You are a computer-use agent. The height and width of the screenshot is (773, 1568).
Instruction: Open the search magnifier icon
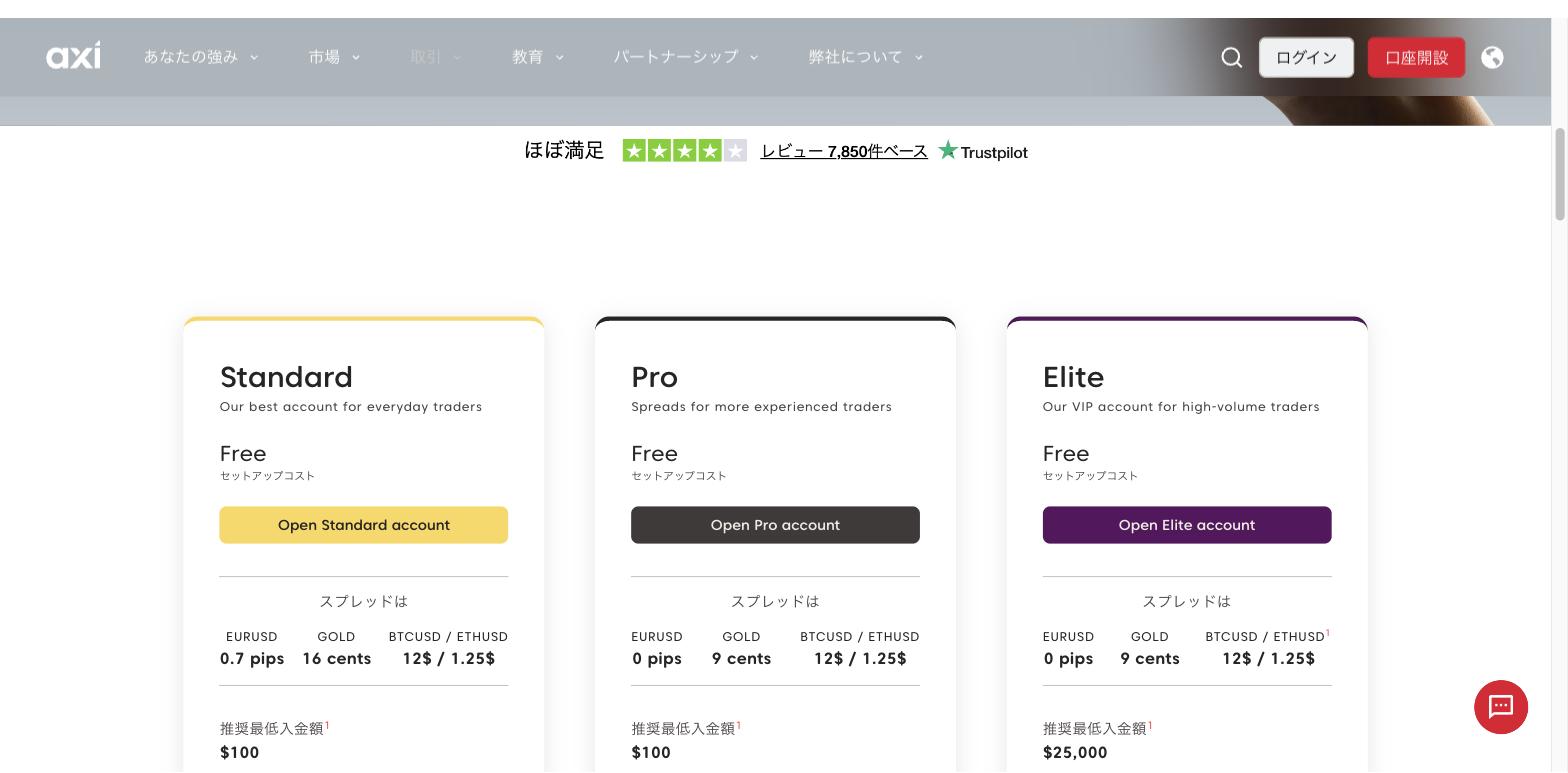(1232, 58)
